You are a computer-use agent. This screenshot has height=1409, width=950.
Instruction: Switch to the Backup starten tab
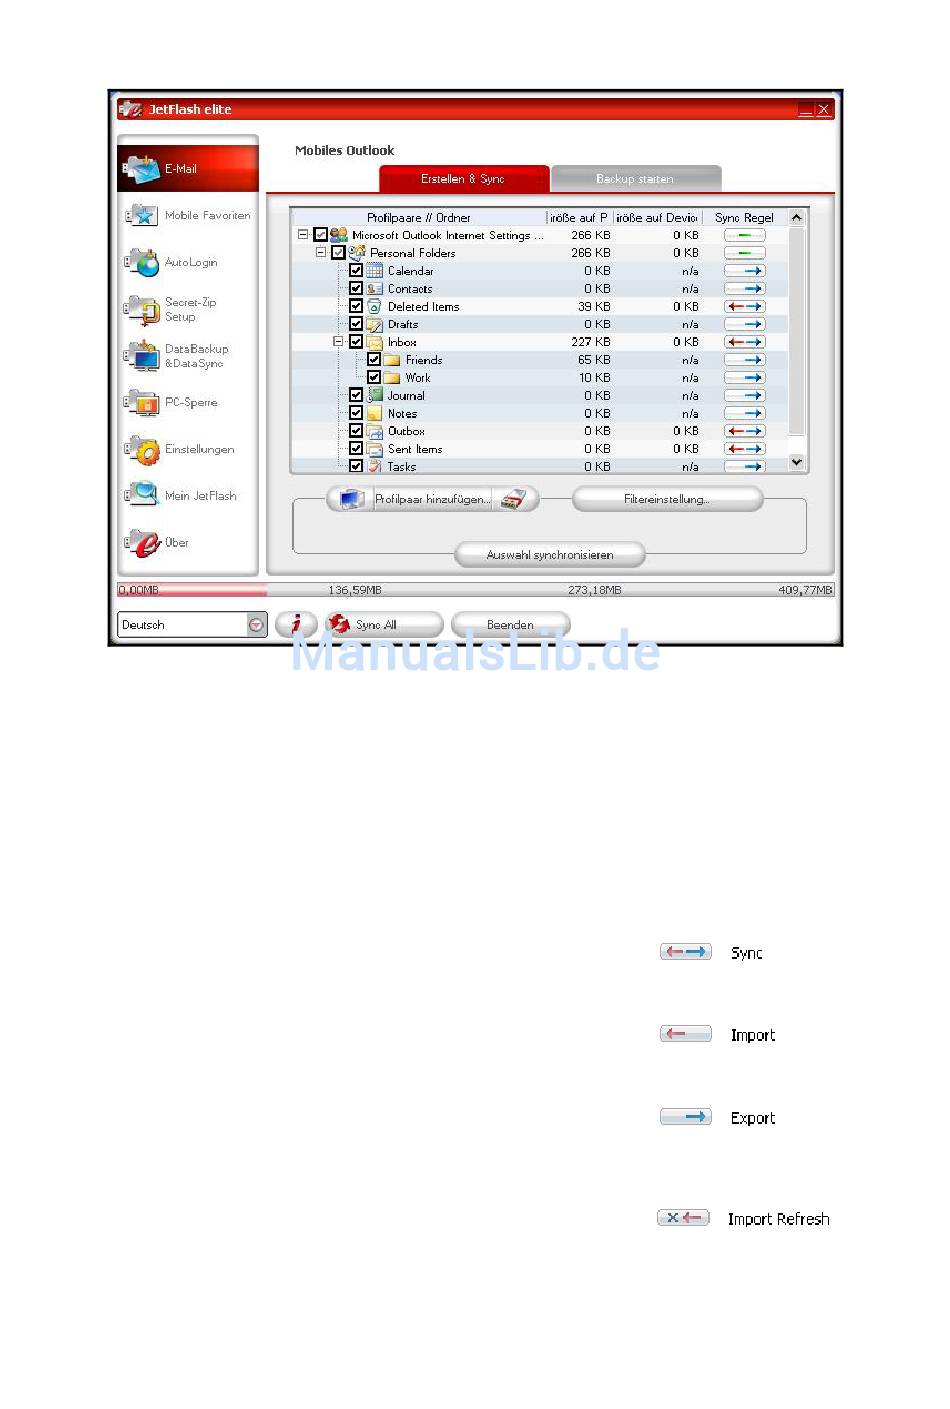635,179
